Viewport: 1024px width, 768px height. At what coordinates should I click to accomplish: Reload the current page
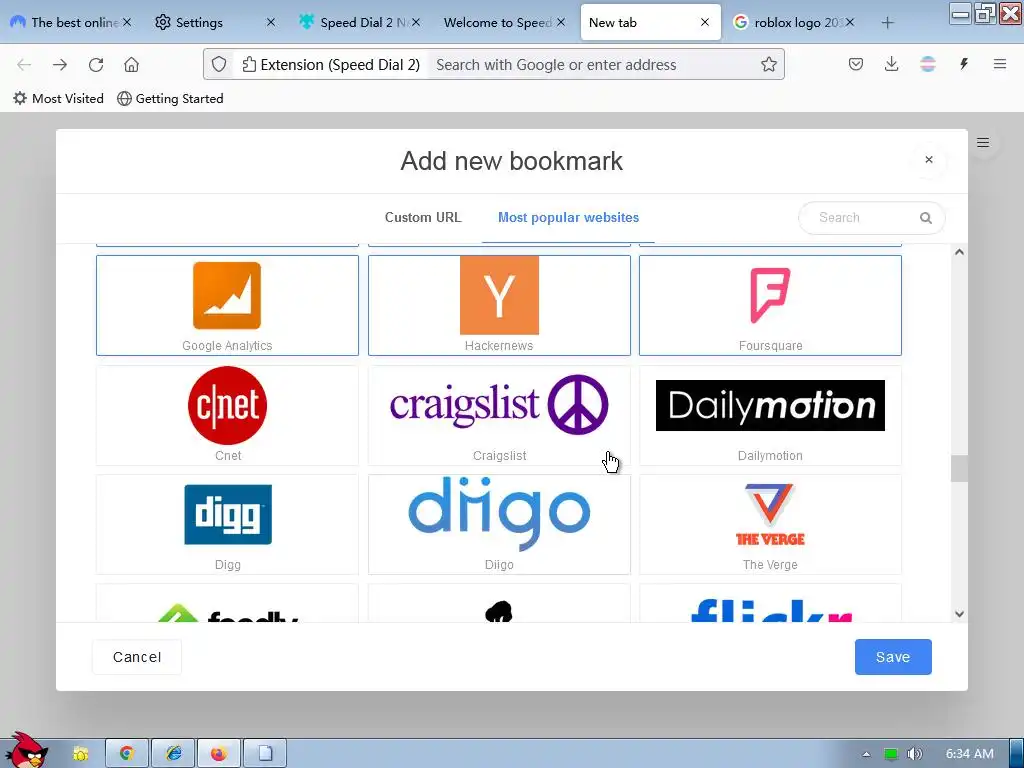point(96,65)
